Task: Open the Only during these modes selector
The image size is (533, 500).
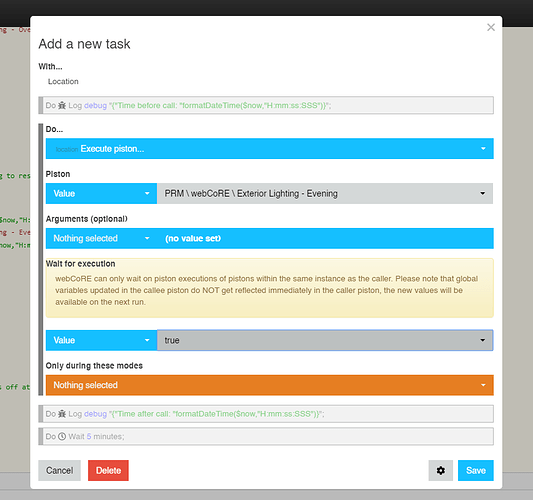Action: (x=270, y=385)
